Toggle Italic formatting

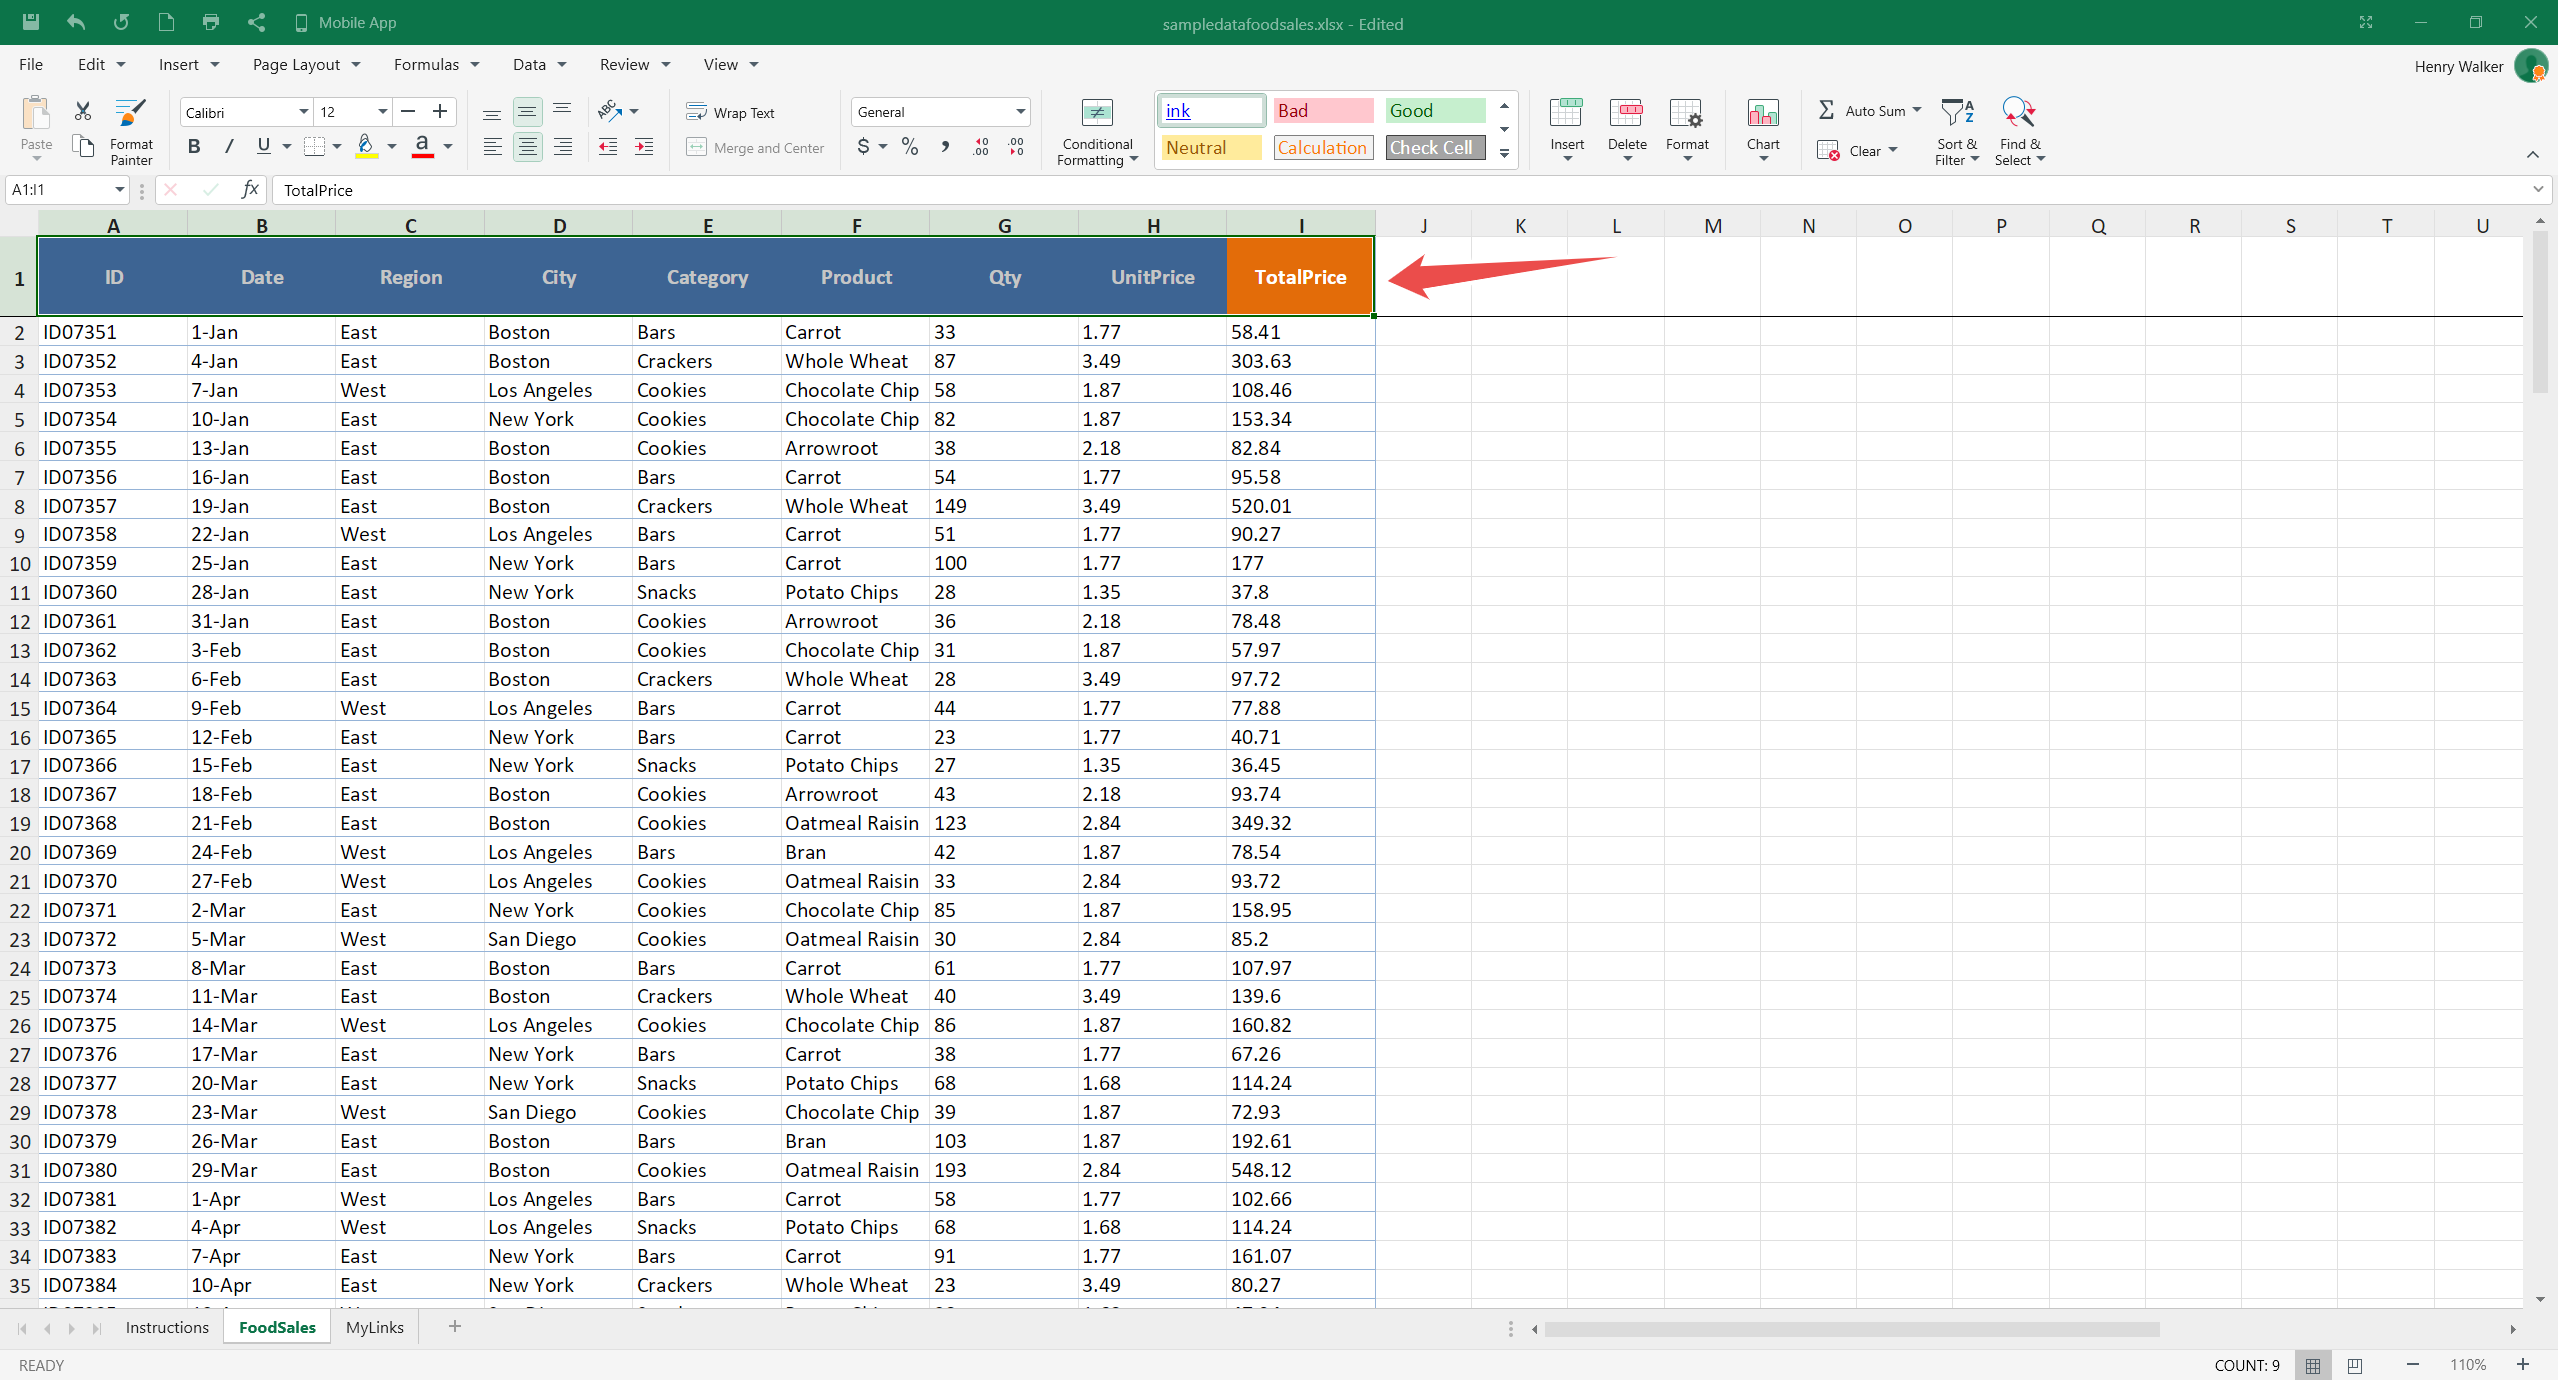click(229, 147)
